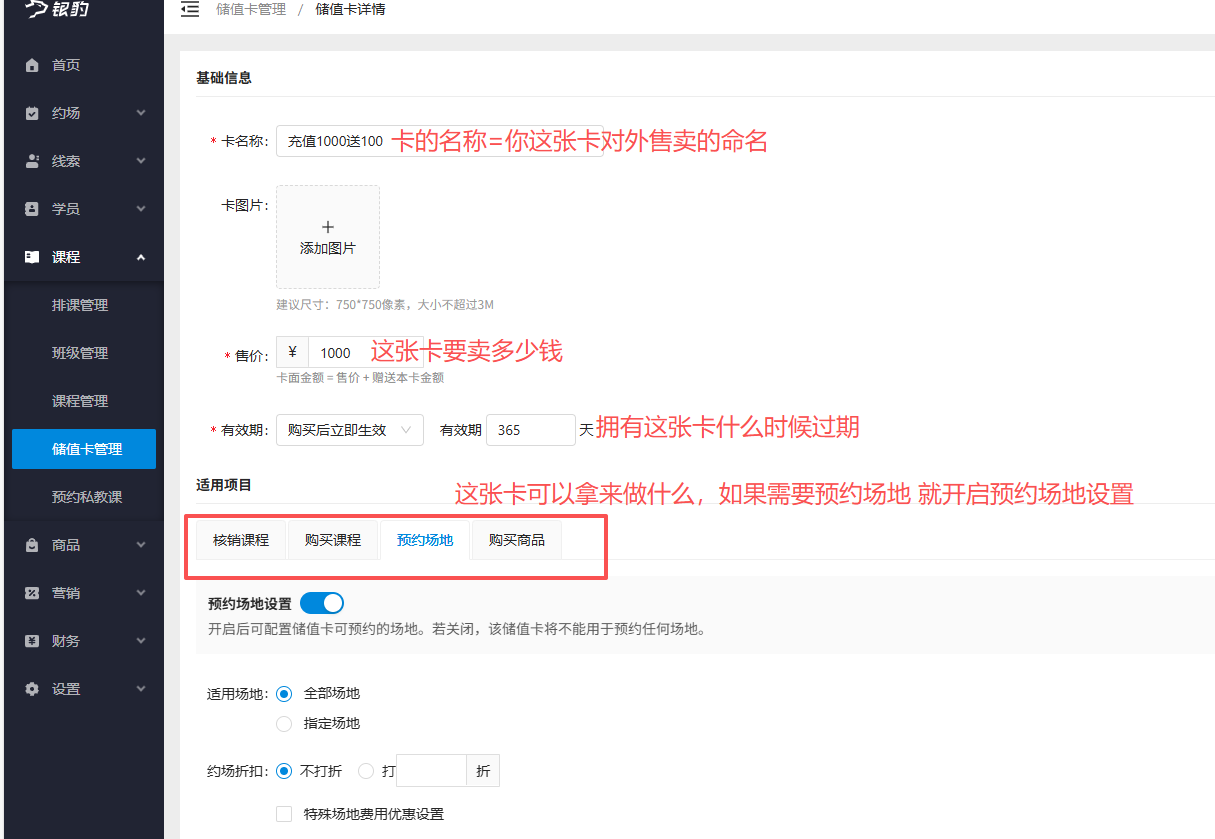This screenshot has width=1215, height=839.
Task: Switch to the 购买商品 tab
Action: tap(516, 539)
